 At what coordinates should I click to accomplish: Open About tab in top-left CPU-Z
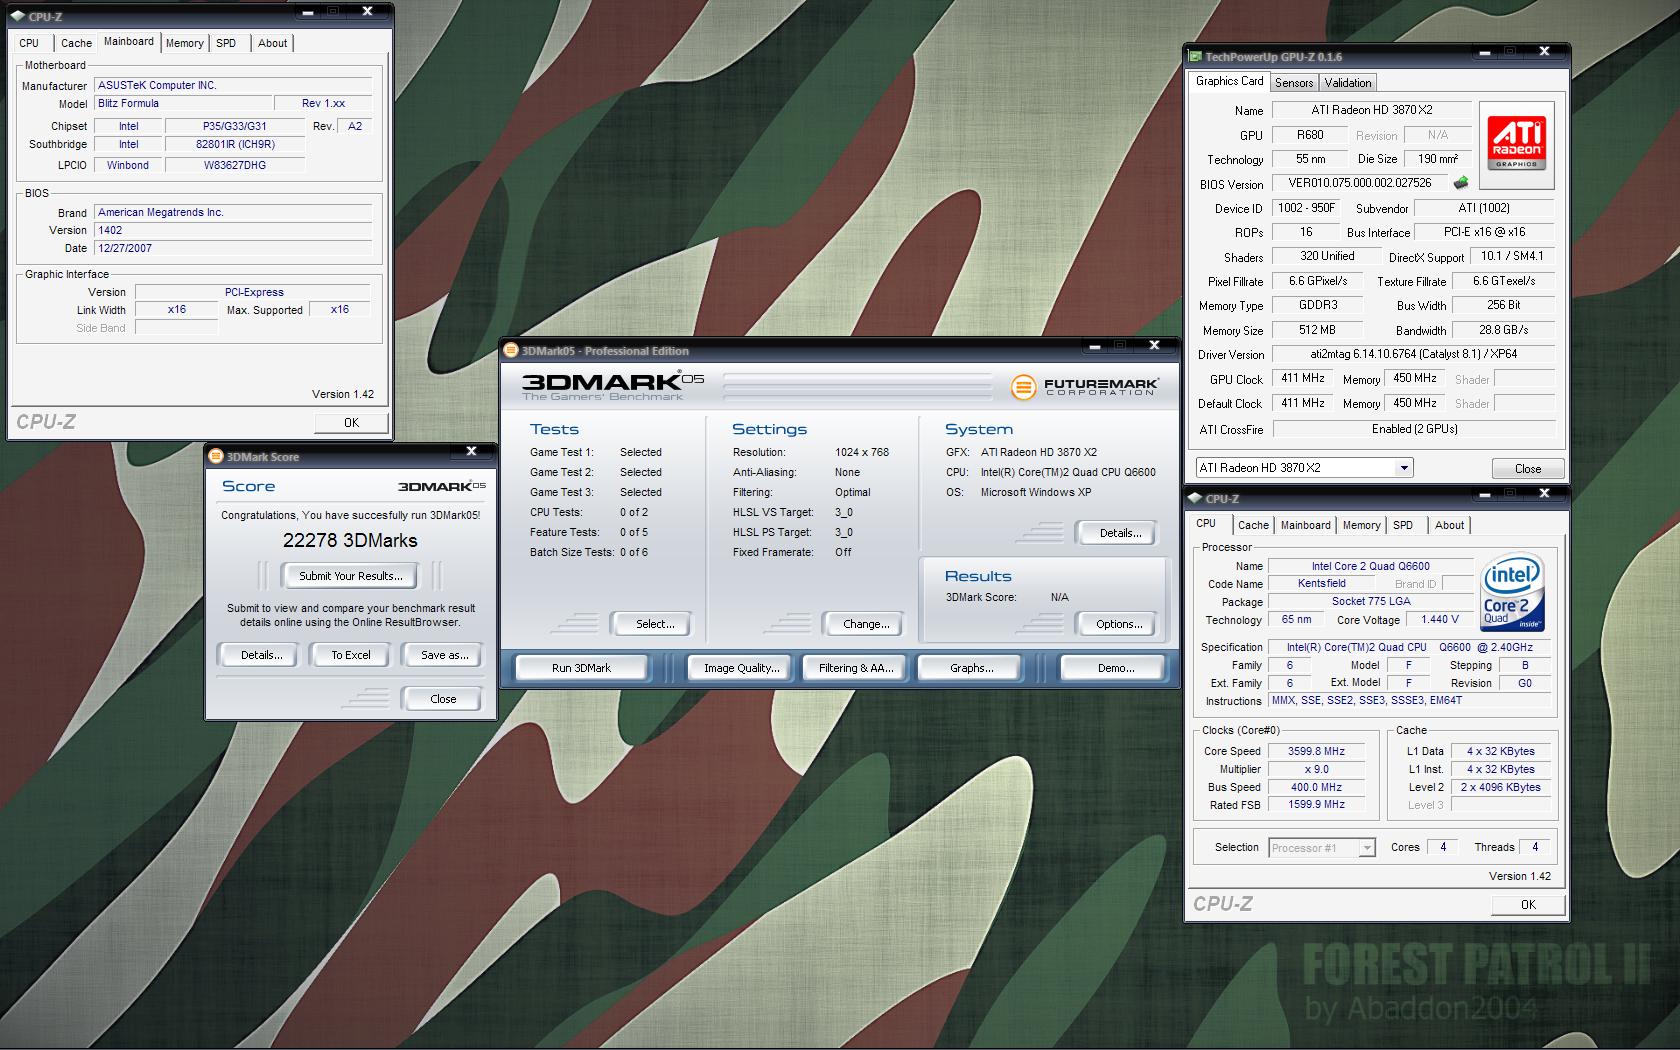tap(272, 43)
